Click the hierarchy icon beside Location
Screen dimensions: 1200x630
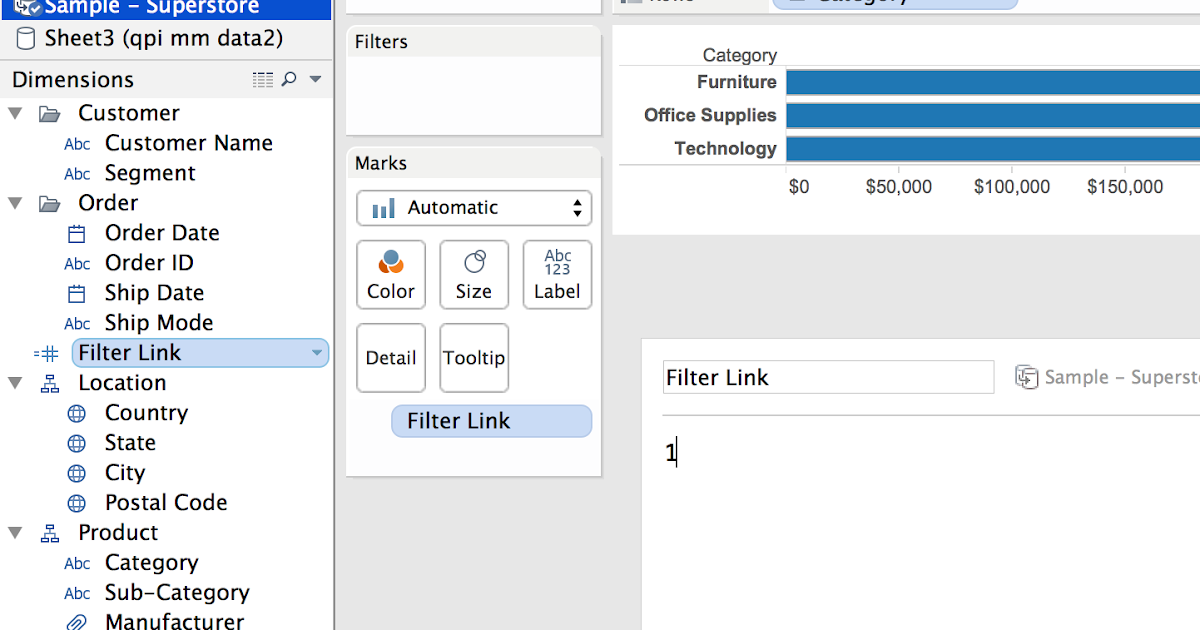tap(50, 382)
